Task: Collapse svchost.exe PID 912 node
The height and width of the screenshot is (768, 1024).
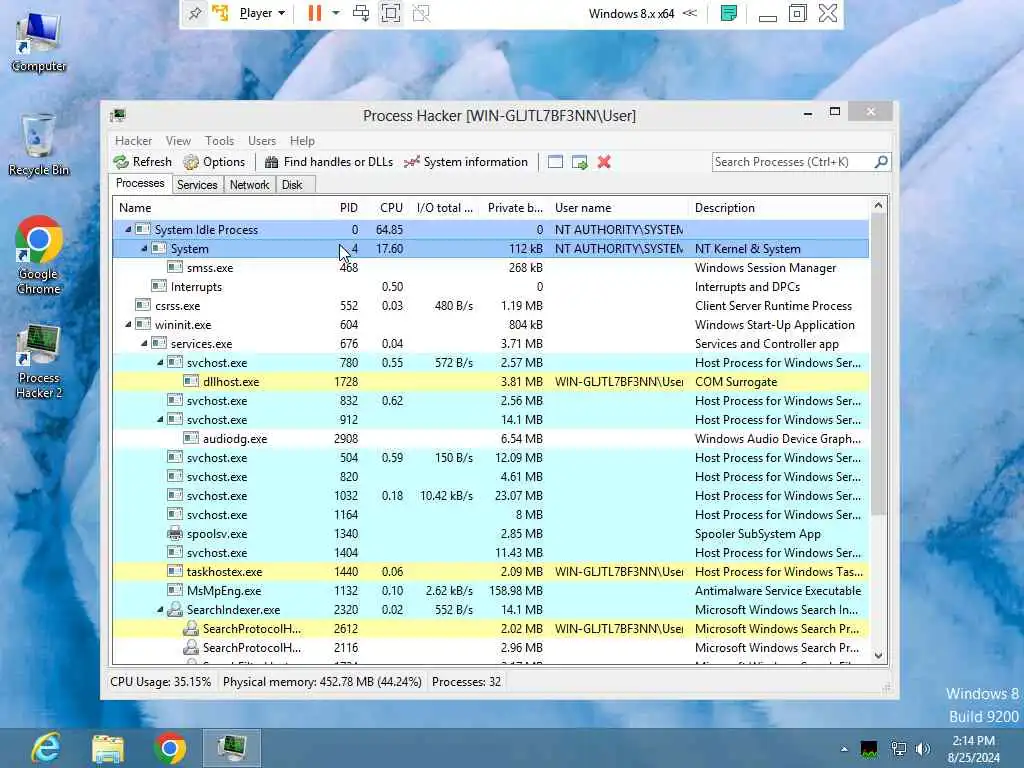Action: 160,419
